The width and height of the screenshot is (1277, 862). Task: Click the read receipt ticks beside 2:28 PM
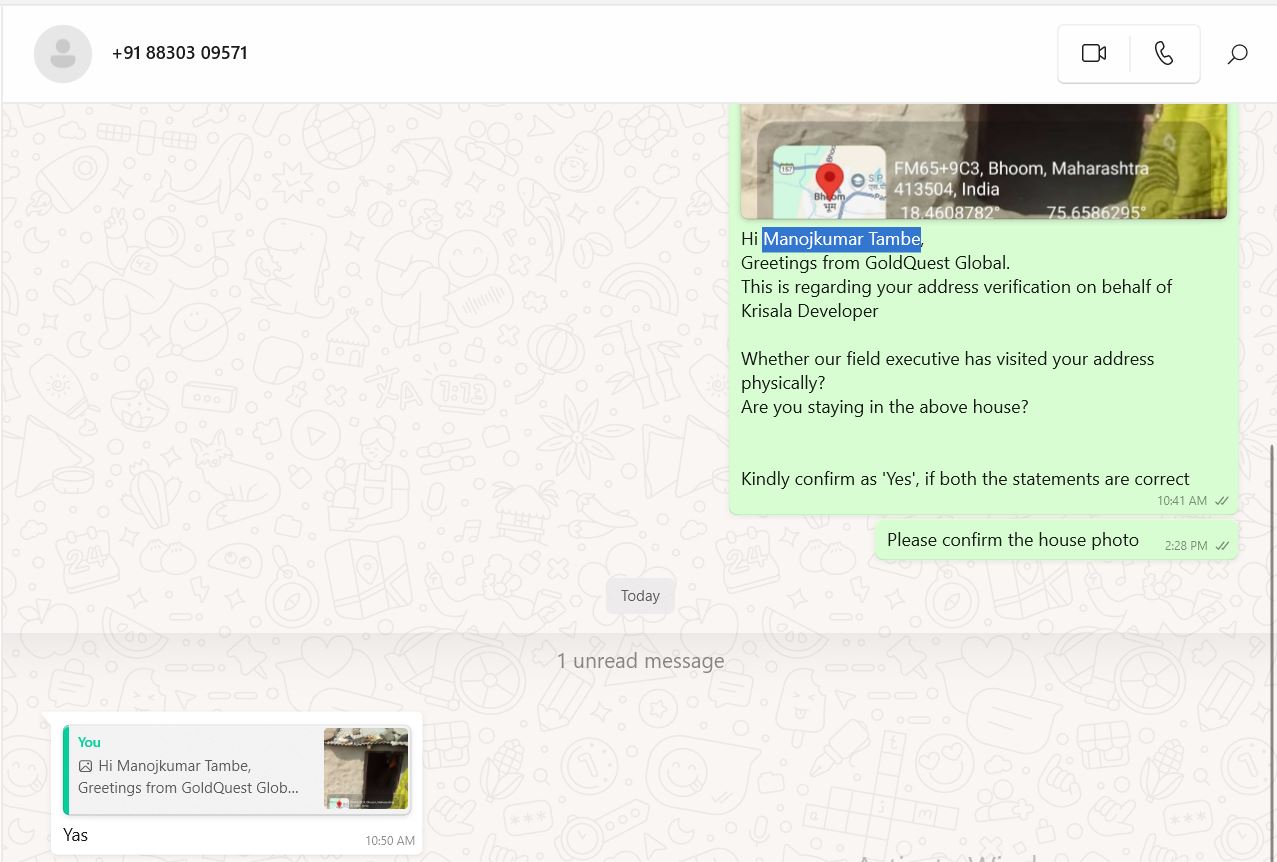point(1221,546)
